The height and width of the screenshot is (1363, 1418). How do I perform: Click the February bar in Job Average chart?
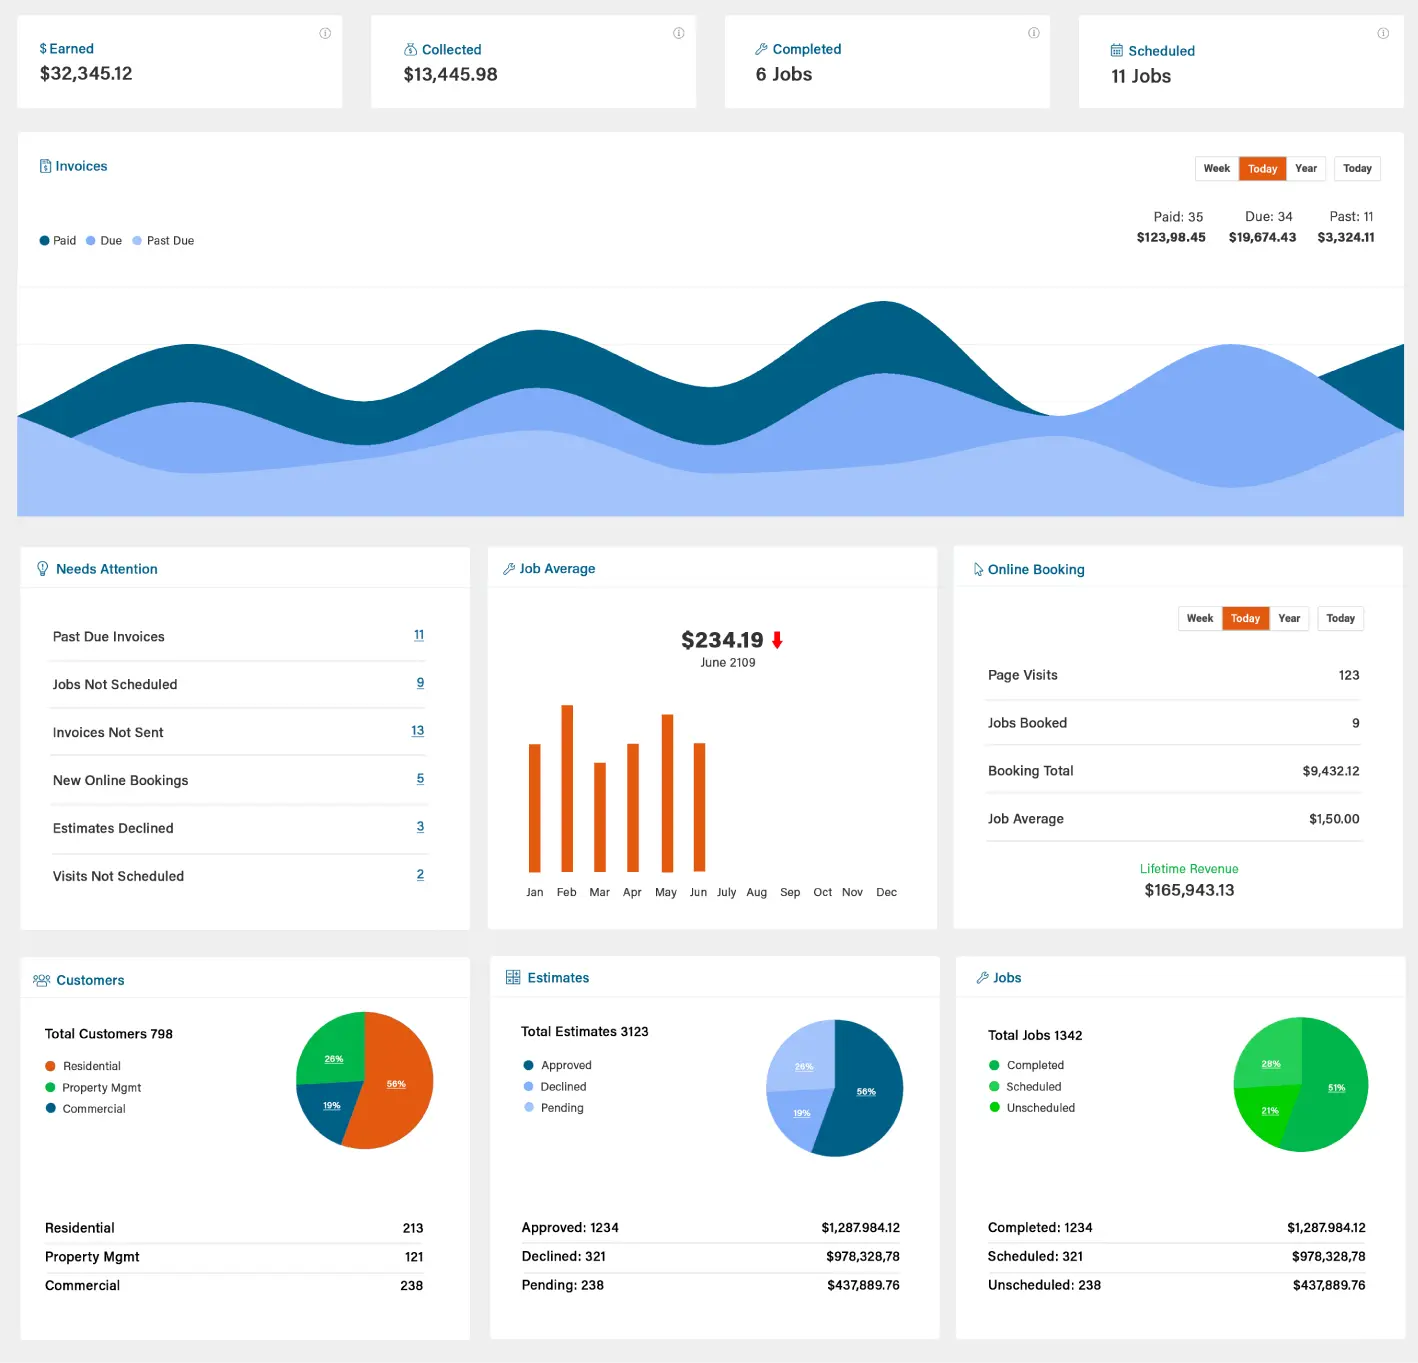(x=567, y=788)
